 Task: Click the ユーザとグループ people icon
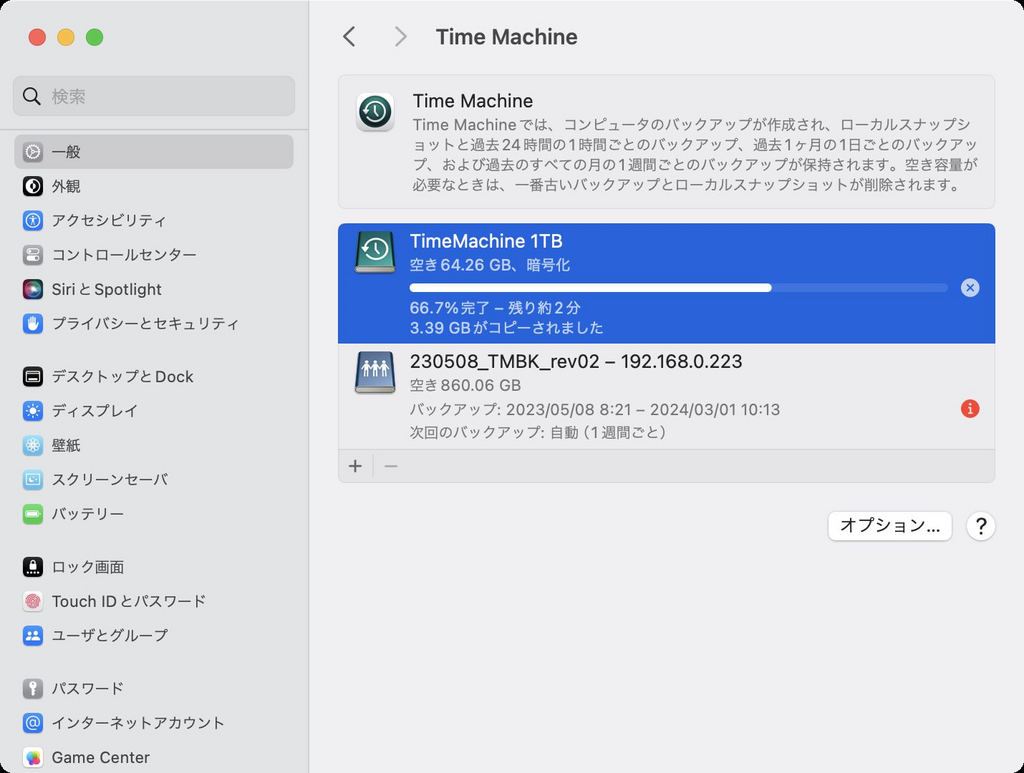point(33,635)
